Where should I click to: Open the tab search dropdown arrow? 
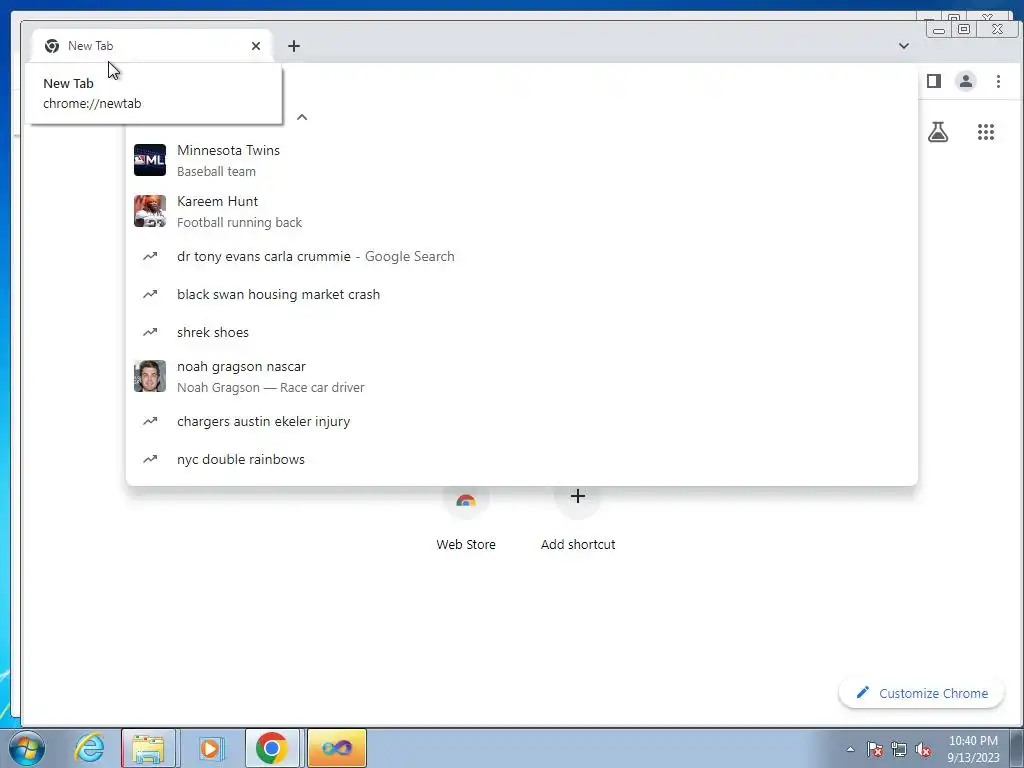(904, 46)
